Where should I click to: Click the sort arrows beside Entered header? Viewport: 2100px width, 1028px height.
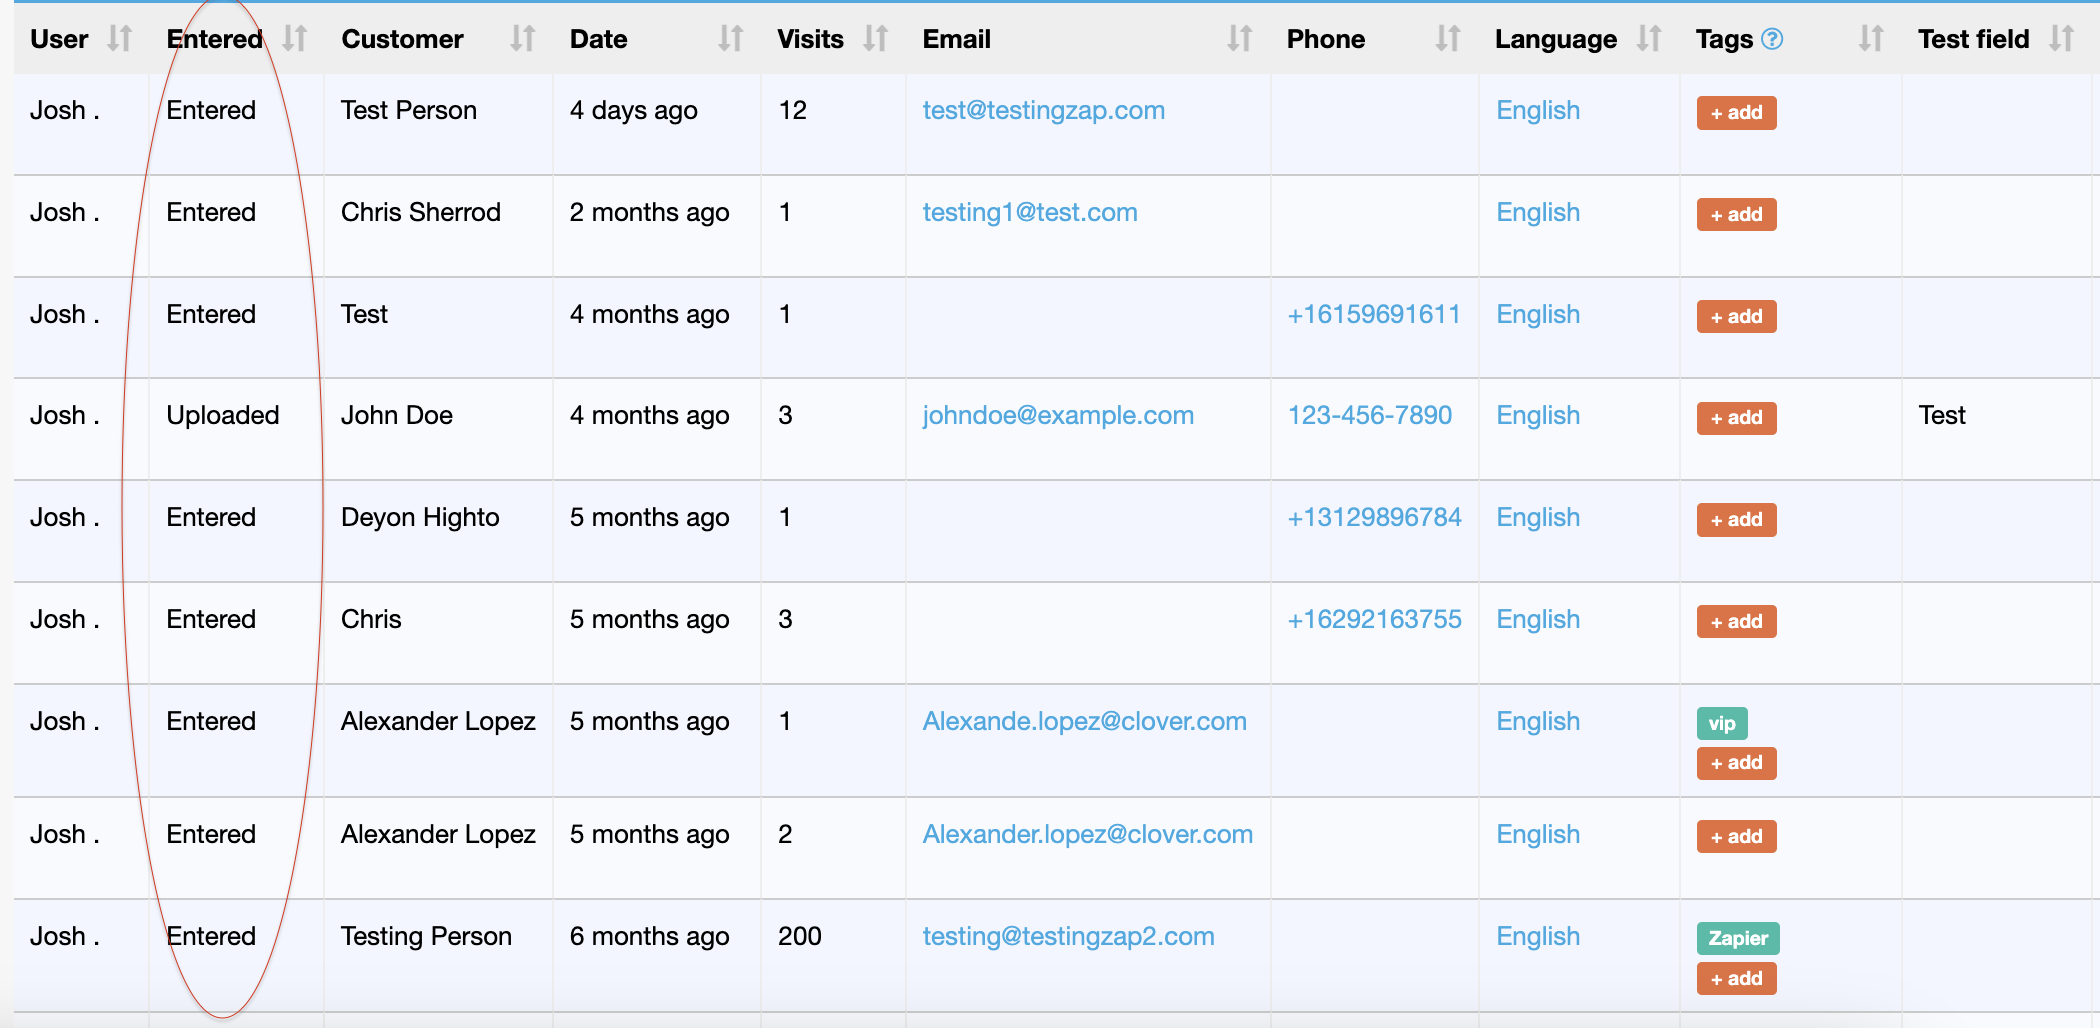(294, 39)
